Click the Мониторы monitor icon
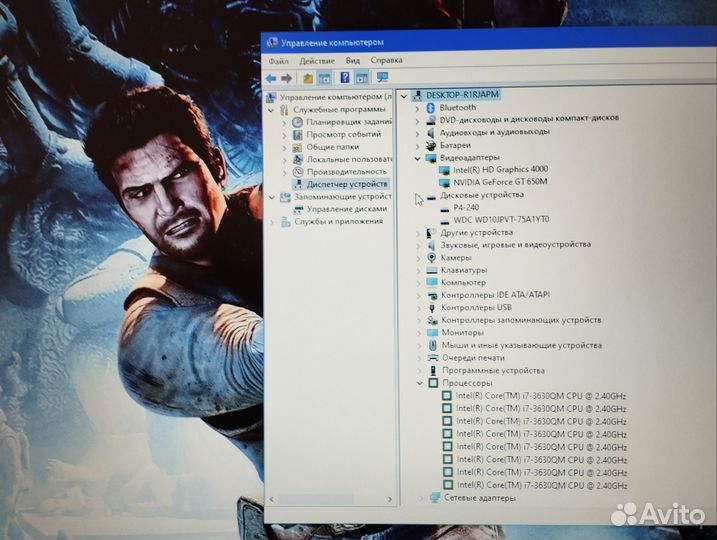Viewport: 717px width, 540px height. 433,333
